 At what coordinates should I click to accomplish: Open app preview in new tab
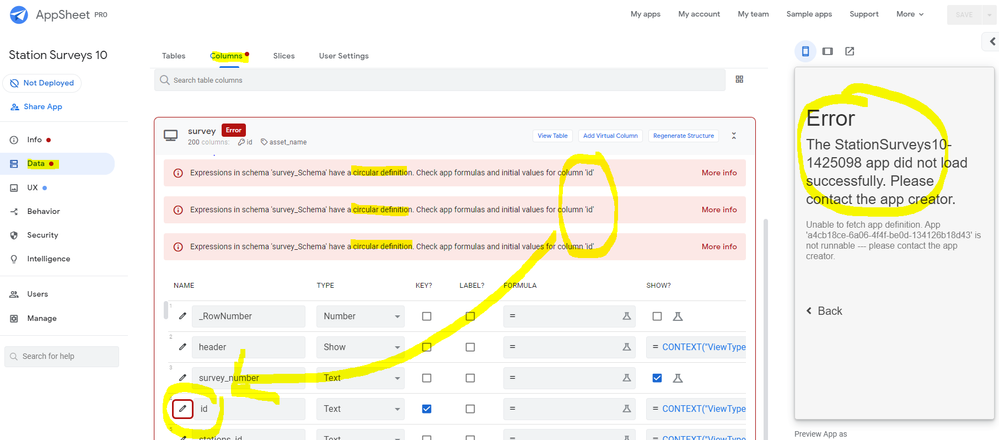click(849, 51)
